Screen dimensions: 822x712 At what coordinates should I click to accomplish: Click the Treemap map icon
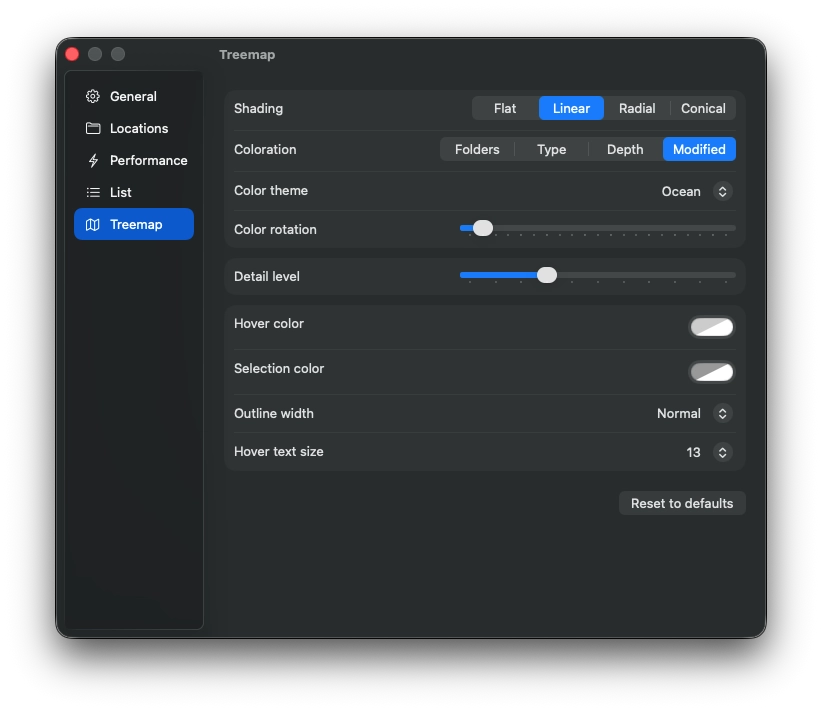coord(93,224)
